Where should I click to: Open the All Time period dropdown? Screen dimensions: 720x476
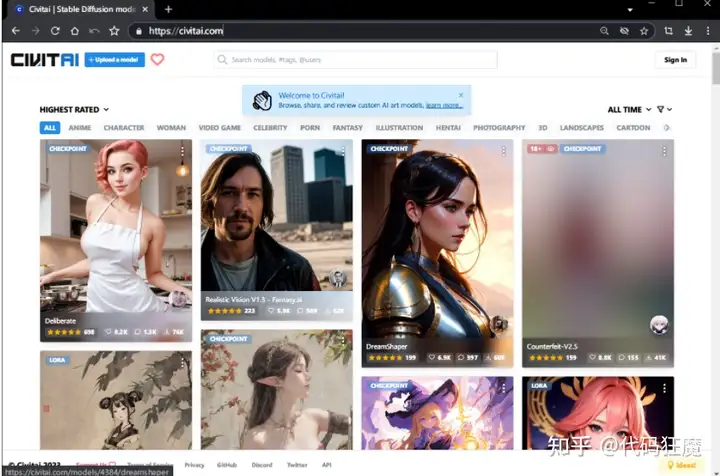(629, 110)
